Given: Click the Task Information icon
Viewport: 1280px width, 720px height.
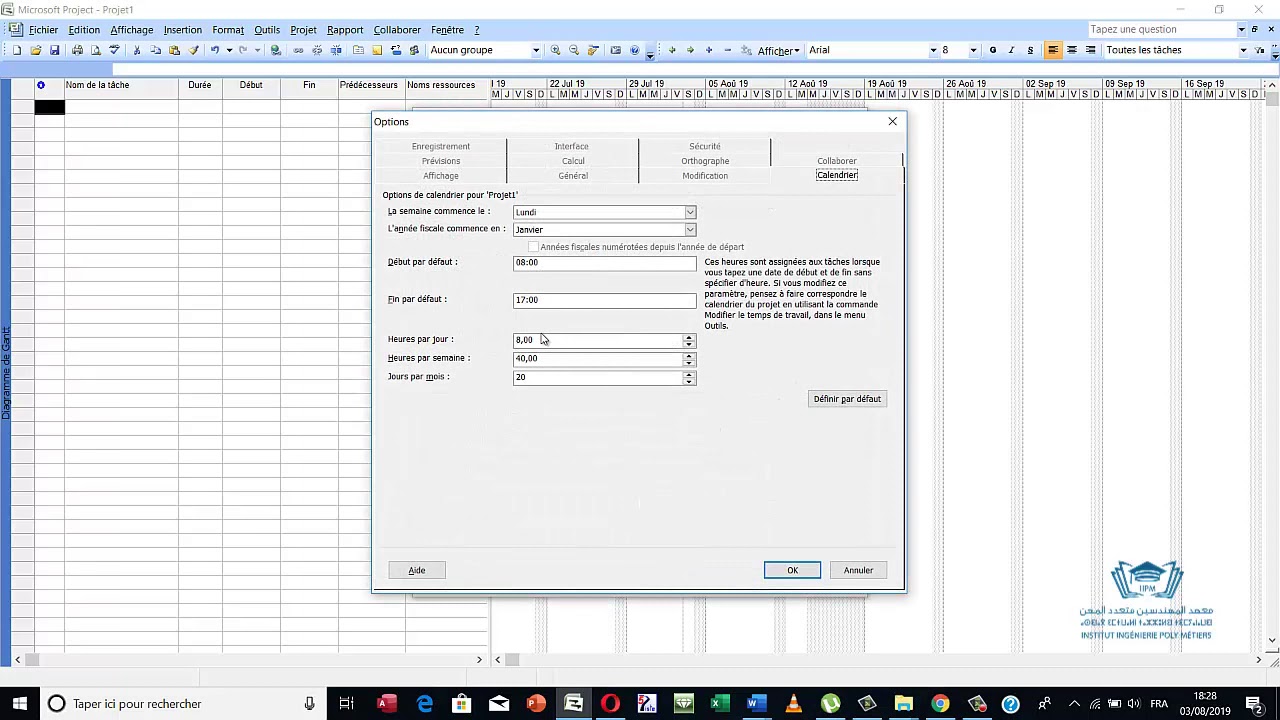Looking at the screenshot, I should pos(358,50).
